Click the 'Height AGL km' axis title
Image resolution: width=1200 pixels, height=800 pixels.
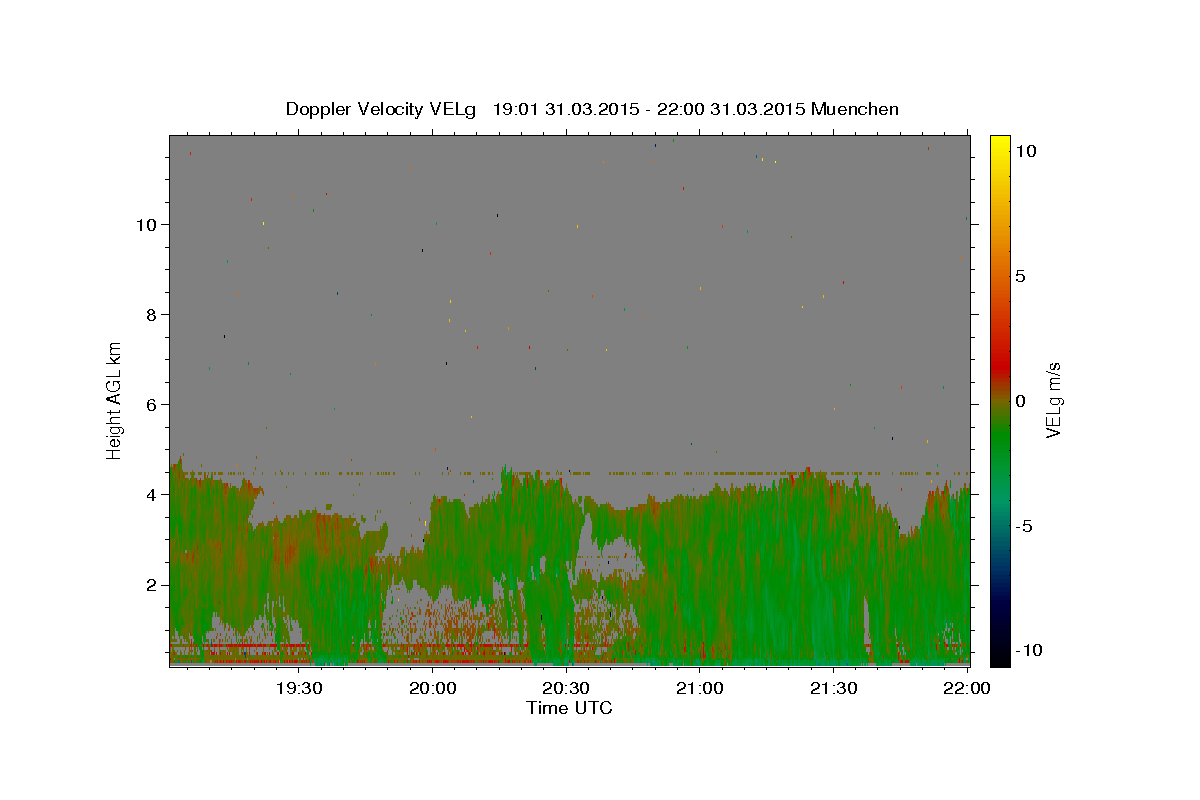coord(114,400)
